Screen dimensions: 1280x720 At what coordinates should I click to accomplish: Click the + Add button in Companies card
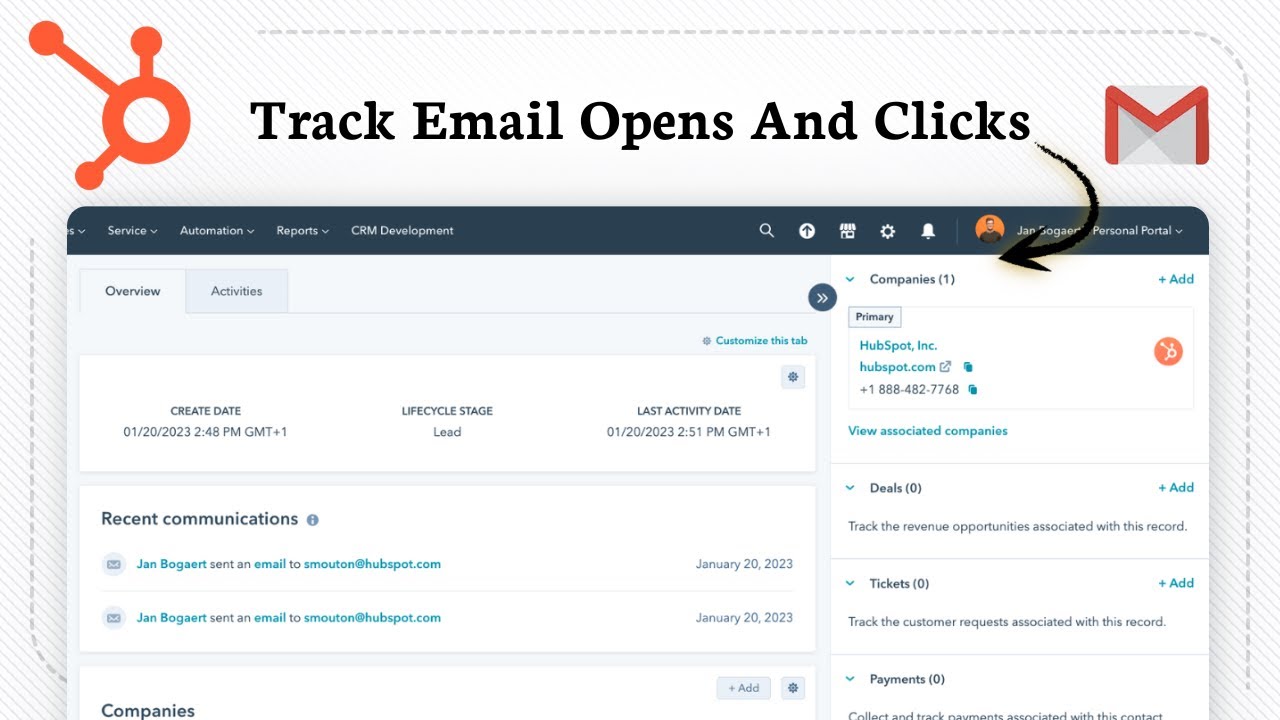tap(744, 688)
